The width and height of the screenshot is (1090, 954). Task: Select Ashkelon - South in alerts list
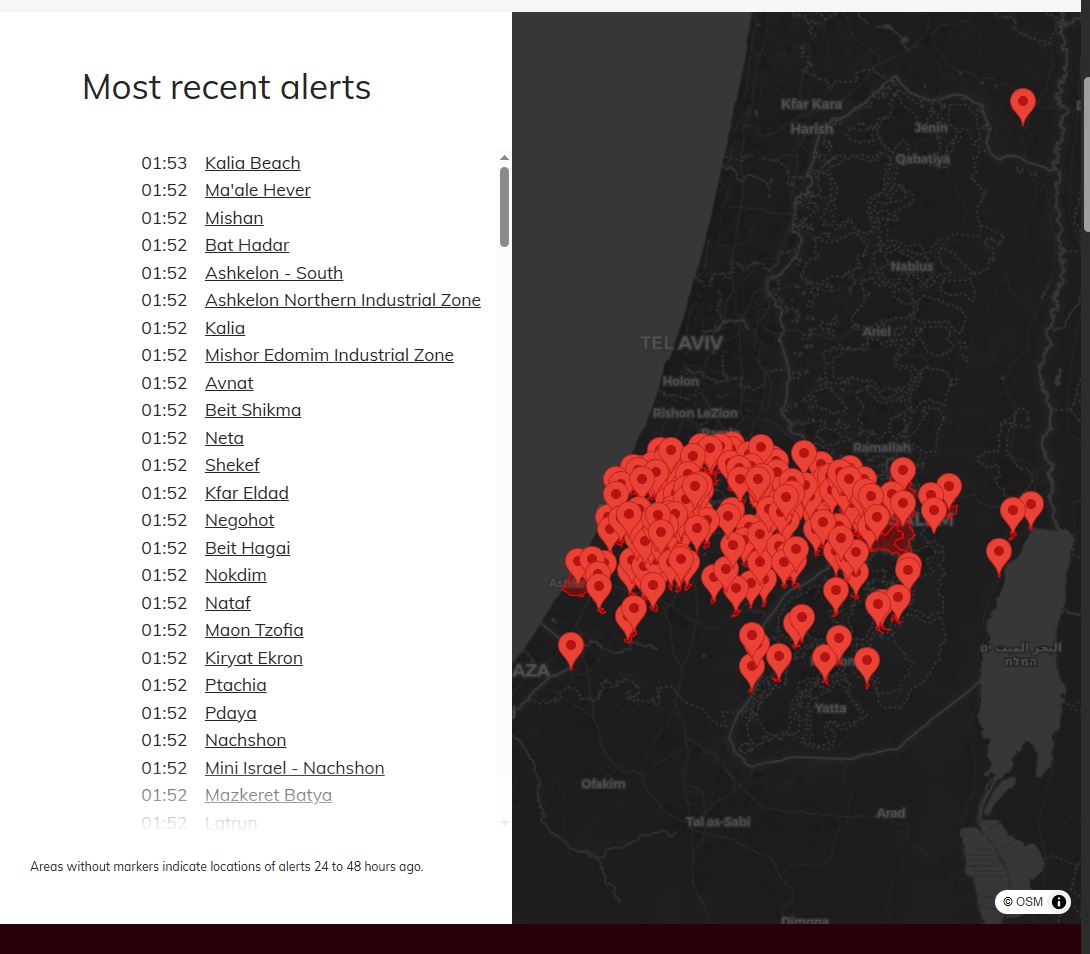274,273
